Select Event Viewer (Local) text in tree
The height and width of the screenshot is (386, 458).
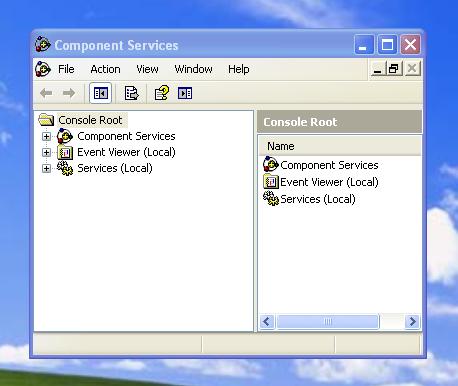click(126, 152)
